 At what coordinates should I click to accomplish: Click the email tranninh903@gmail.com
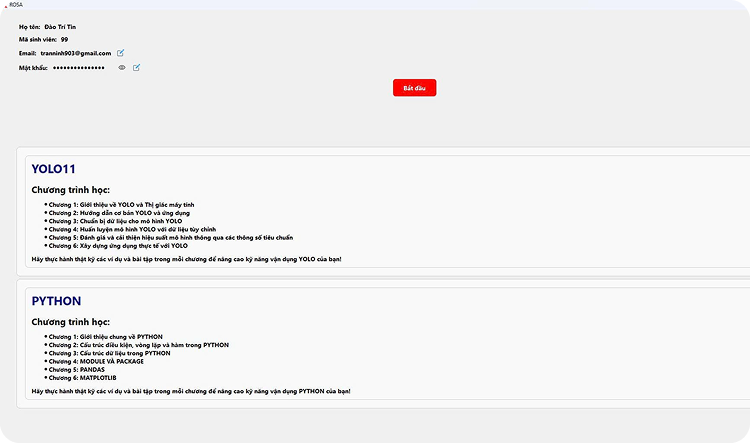pyautogui.click(x=76, y=53)
